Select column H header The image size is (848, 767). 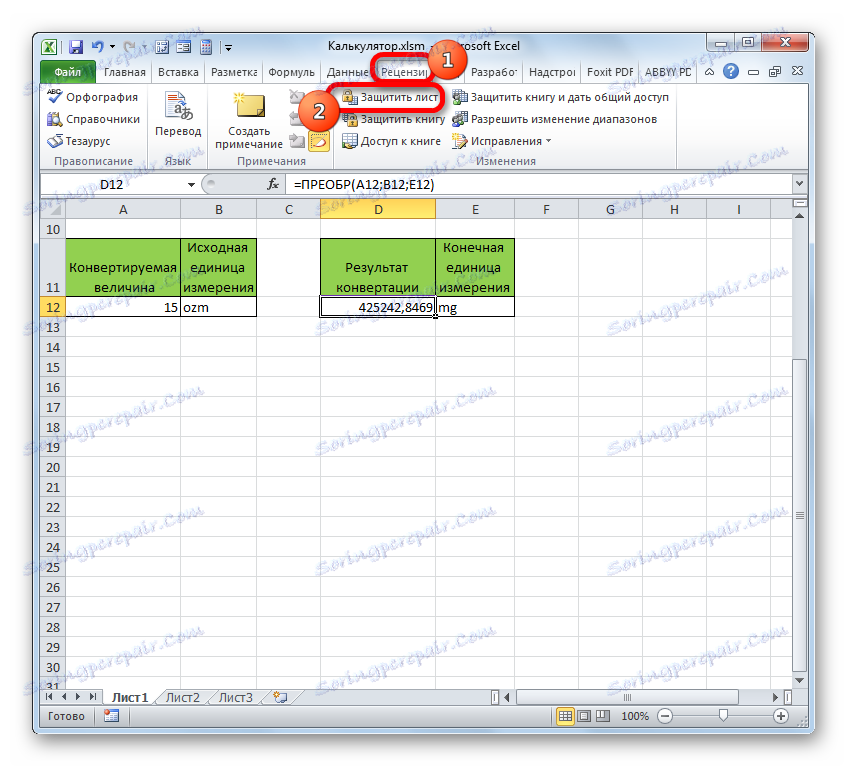pyautogui.click(x=674, y=209)
